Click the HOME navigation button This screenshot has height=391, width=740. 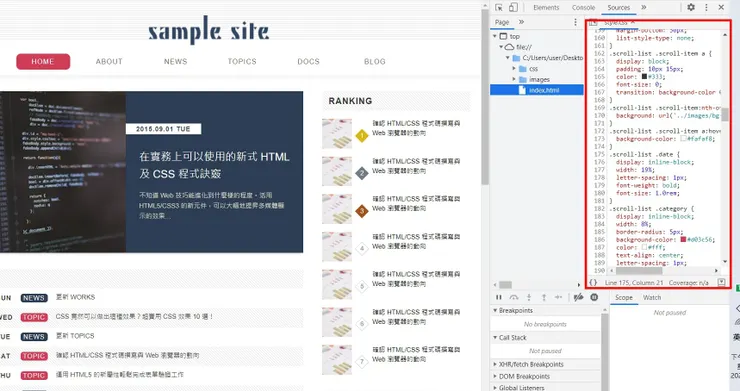43,61
